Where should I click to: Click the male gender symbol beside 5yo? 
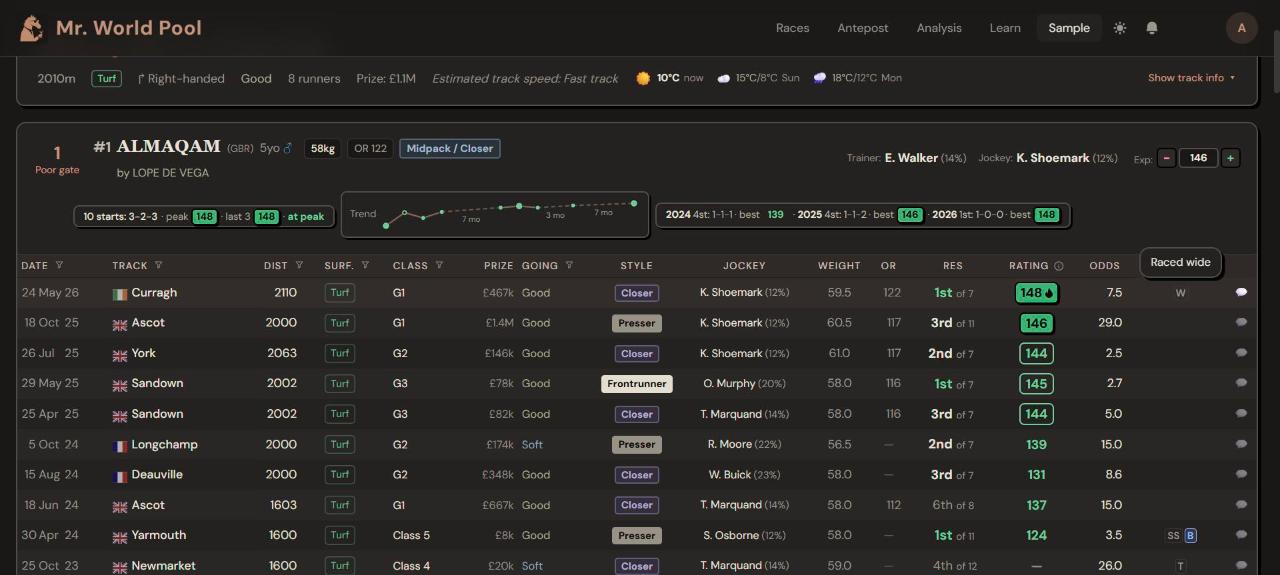click(288, 148)
